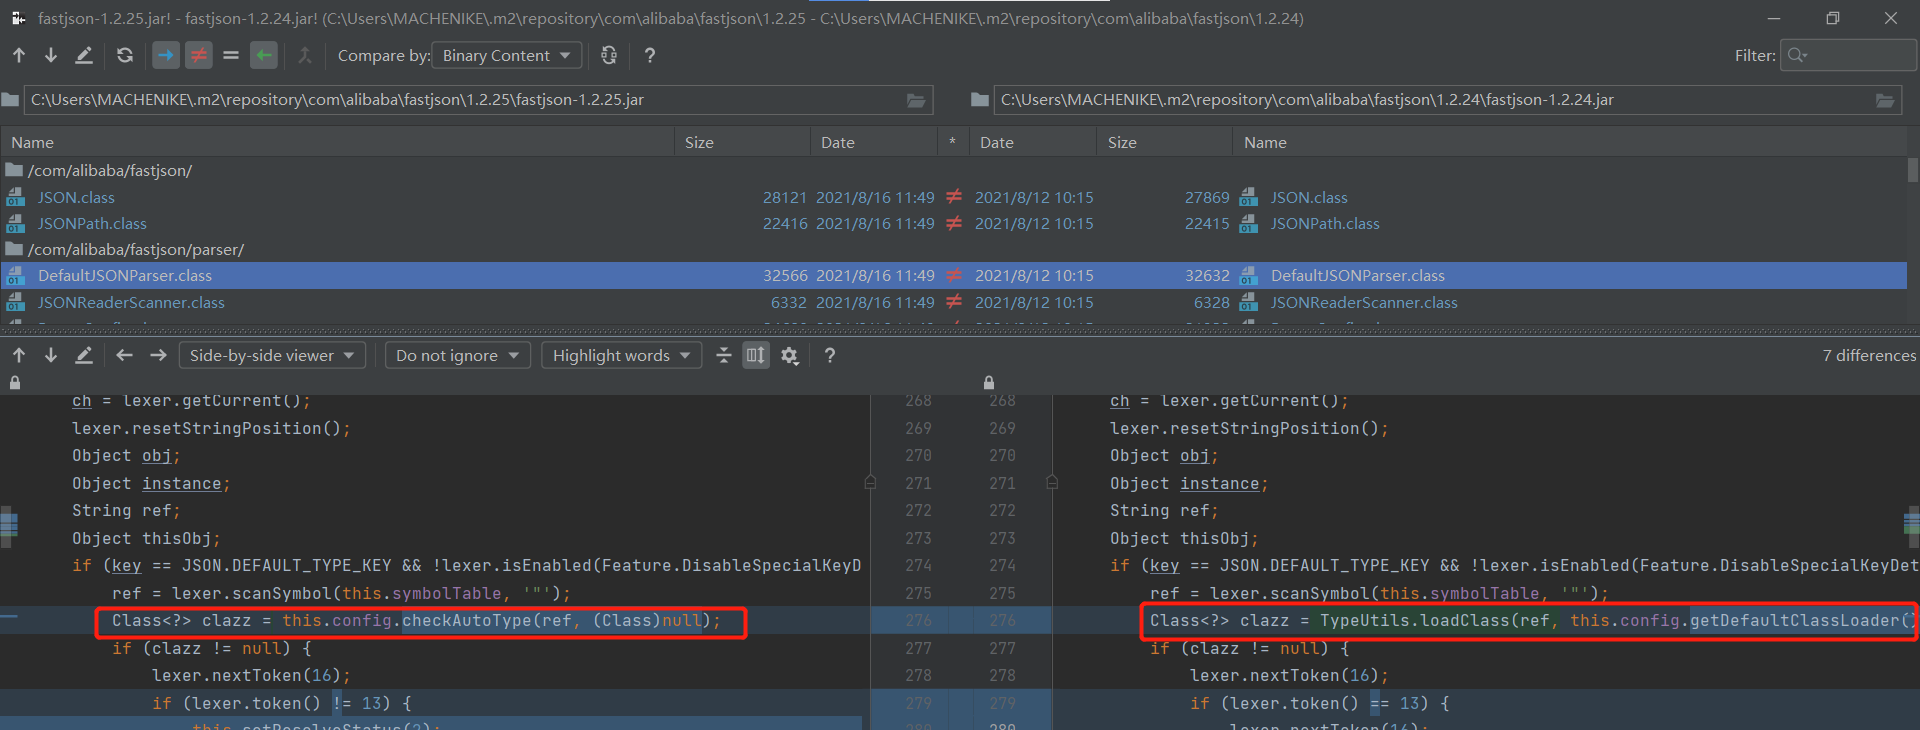Image resolution: width=1920 pixels, height=730 pixels.
Task: Select right DefaultJSONParser.class file name
Action: (1358, 275)
